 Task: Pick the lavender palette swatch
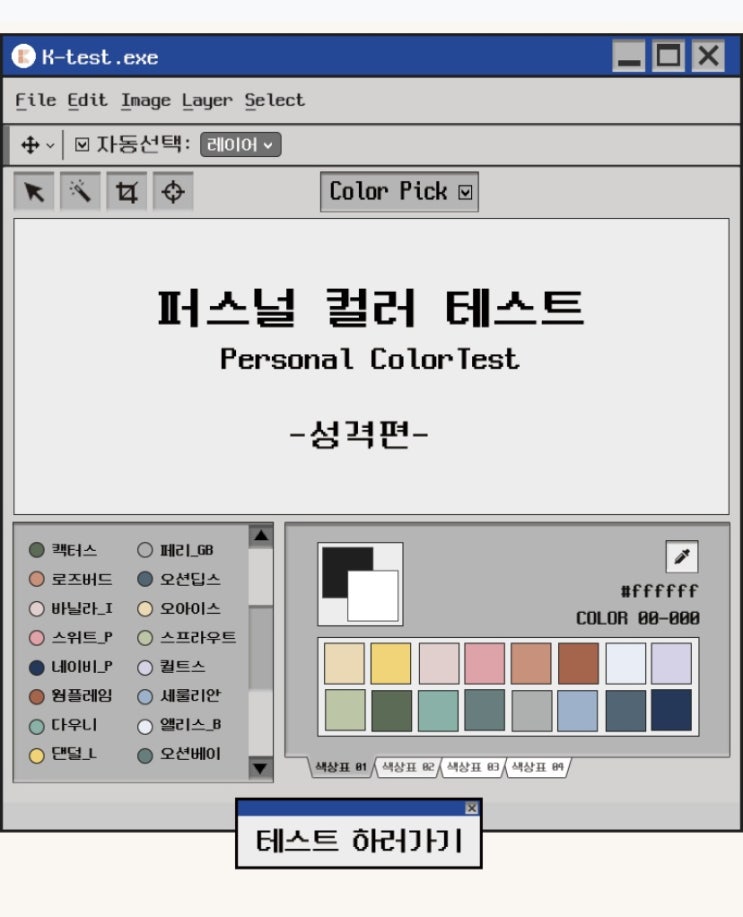(x=671, y=663)
